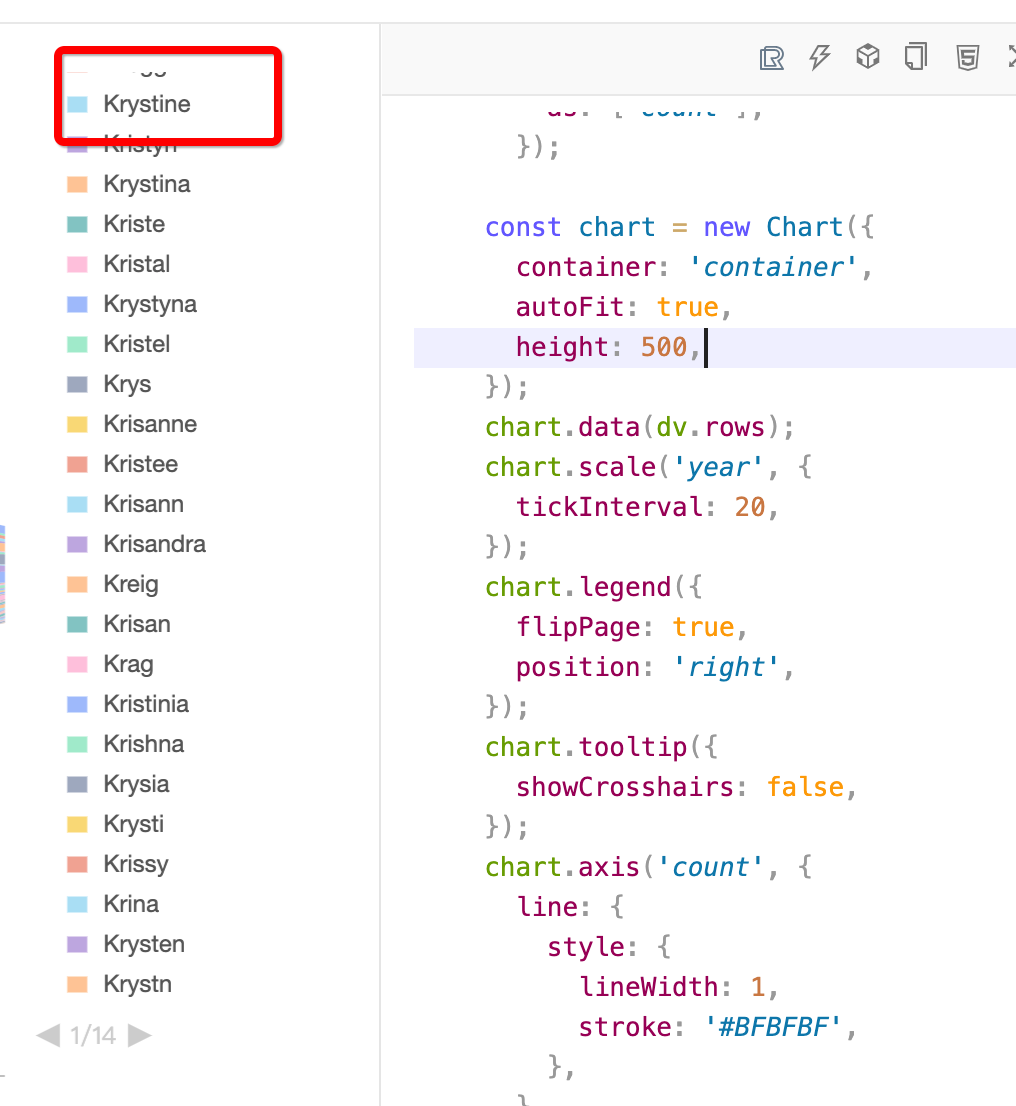The height and width of the screenshot is (1106, 1016).
Task: Toggle the Kriste legend series
Action: click(116, 224)
